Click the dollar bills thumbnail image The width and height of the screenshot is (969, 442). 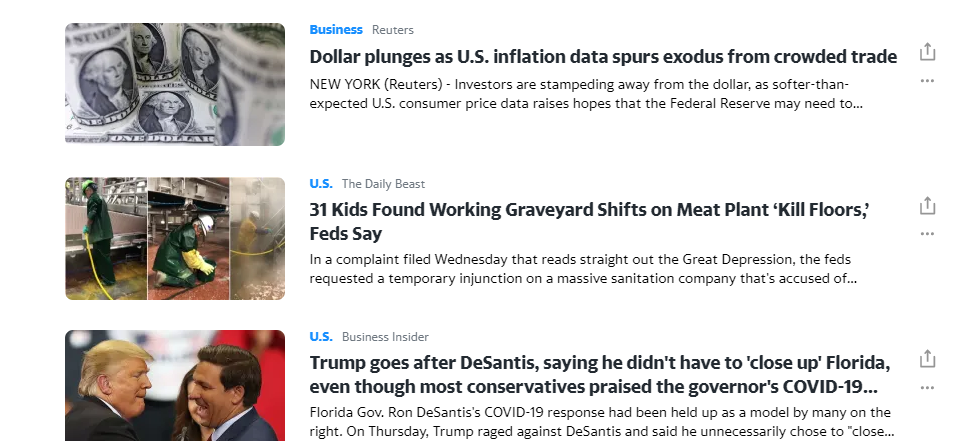click(175, 85)
